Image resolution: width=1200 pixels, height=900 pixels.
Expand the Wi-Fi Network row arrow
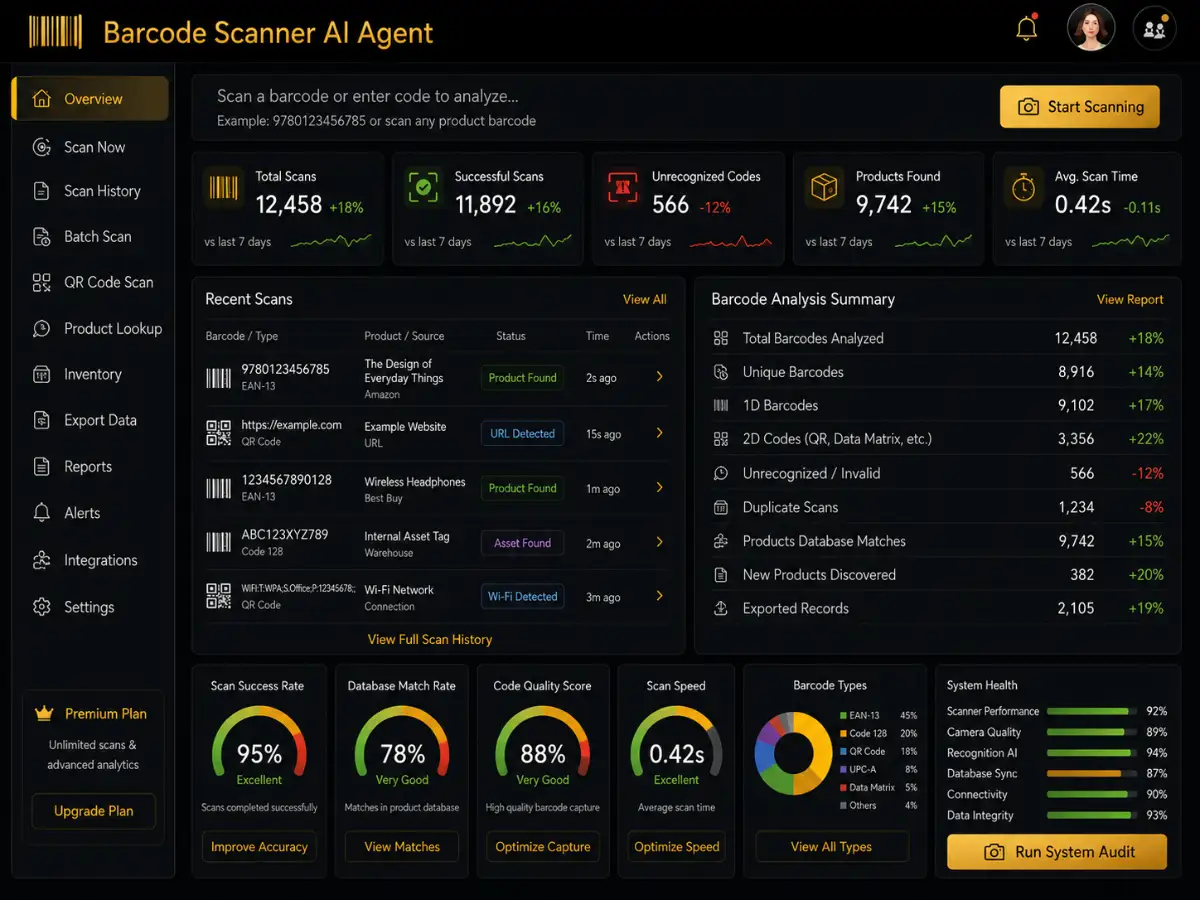pyautogui.click(x=659, y=596)
